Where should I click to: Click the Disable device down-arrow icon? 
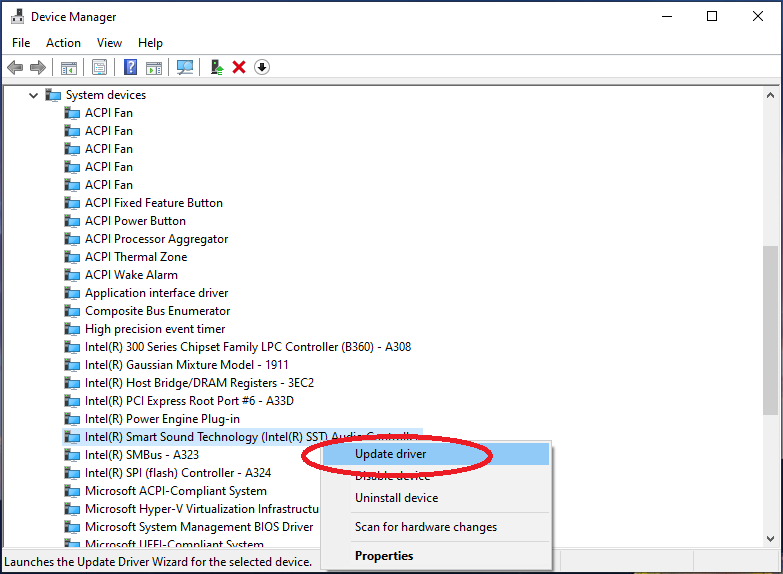(x=262, y=67)
